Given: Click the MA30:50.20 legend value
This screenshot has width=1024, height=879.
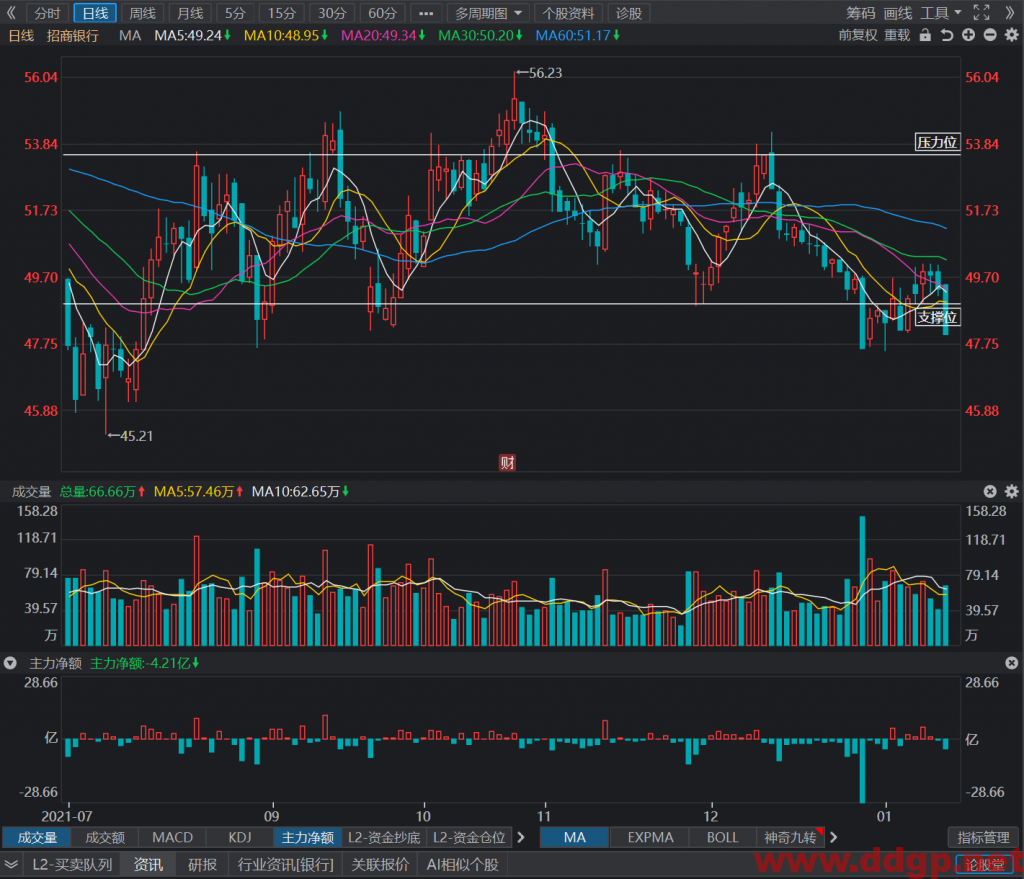Looking at the screenshot, I should (480, 35).
